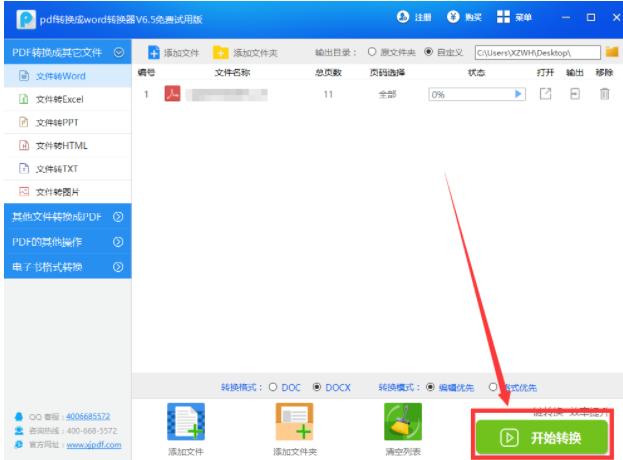
Task: Choose DOCX conversion format radio
Action: [x=317, y=387]
